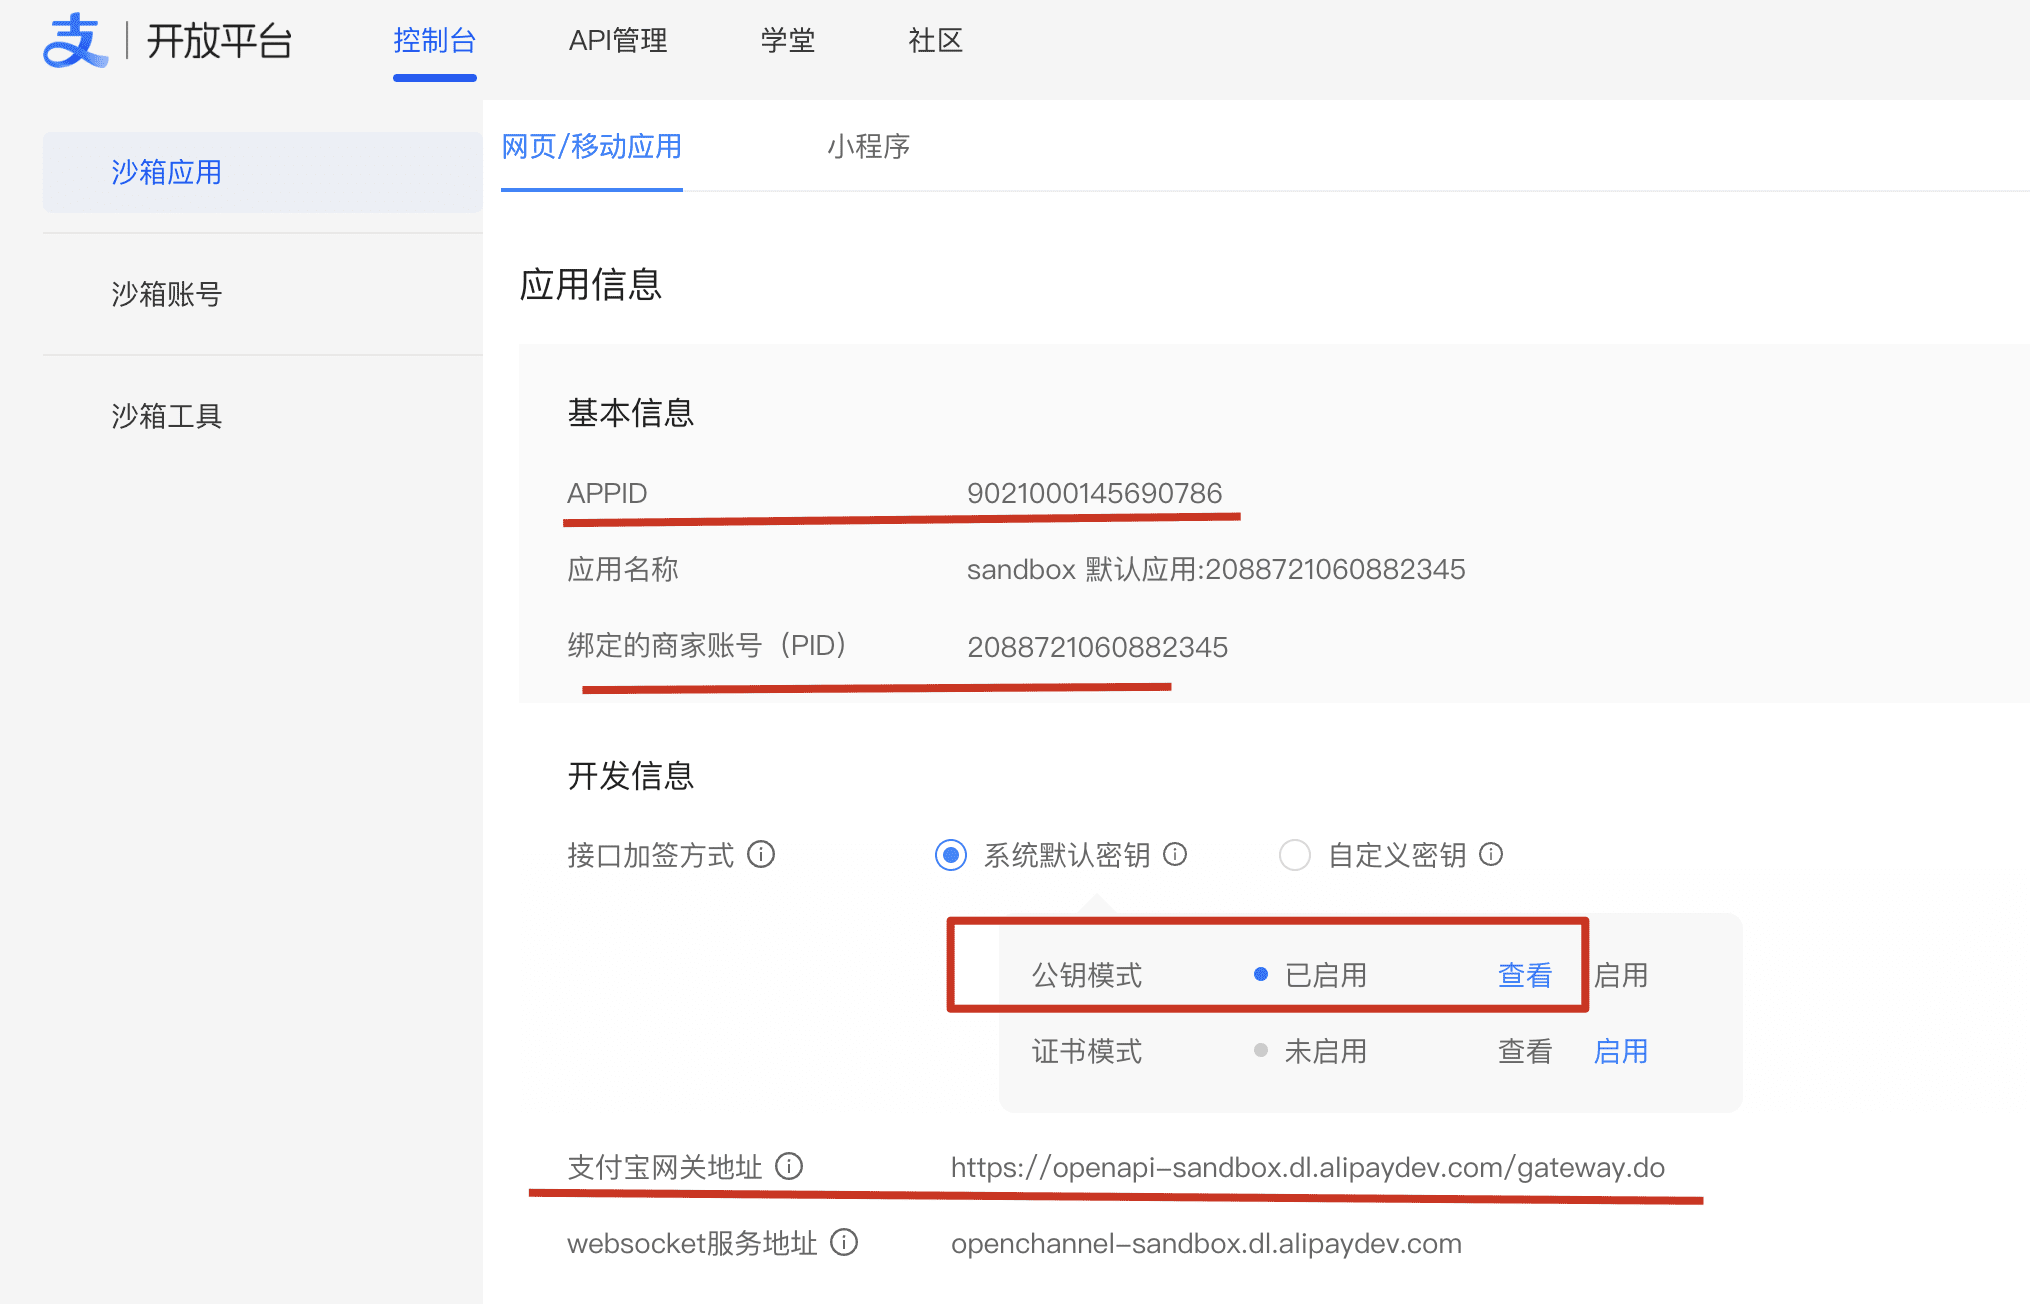
Task: Select the 自定义密钥 radio button
Action: [x=1295, y=855]
